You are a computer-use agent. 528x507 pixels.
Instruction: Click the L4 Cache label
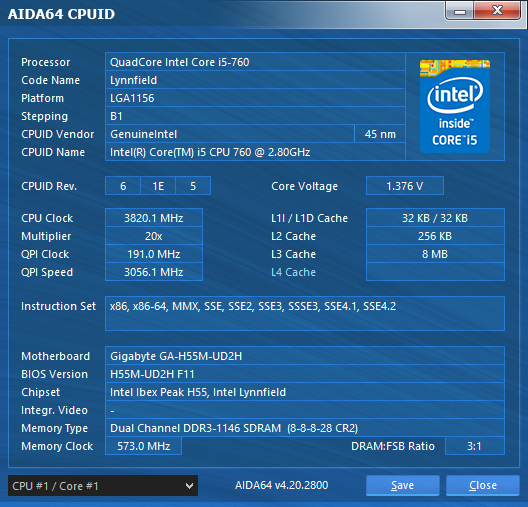293,272
